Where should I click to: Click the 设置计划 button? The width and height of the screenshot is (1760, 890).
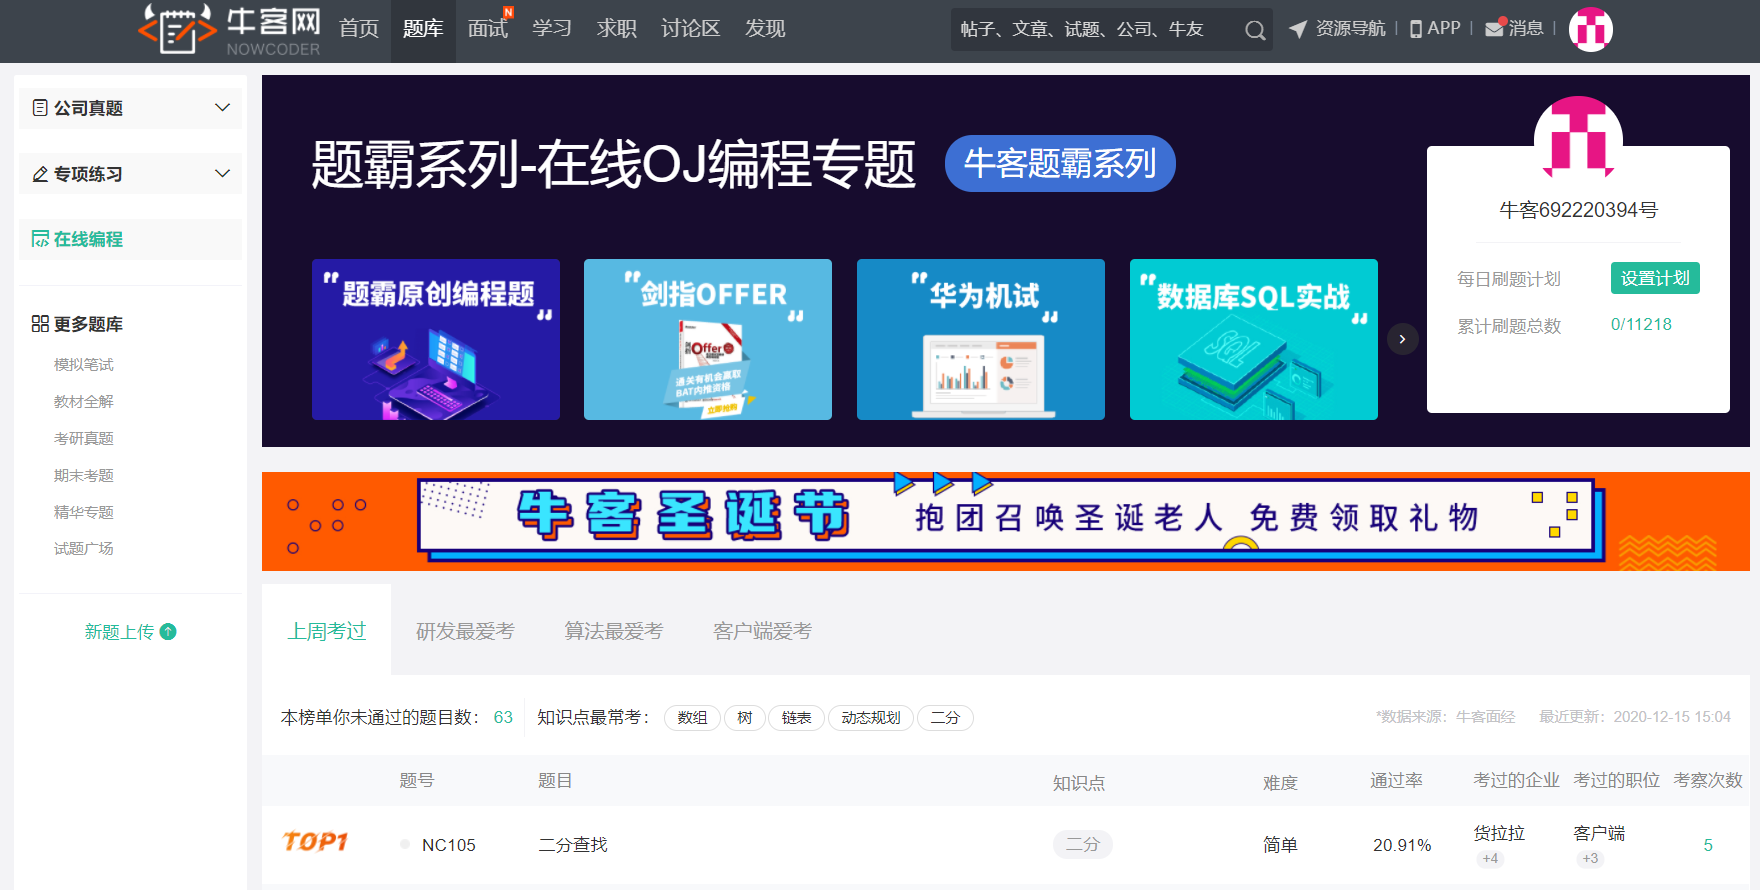tap(1655, 278)
